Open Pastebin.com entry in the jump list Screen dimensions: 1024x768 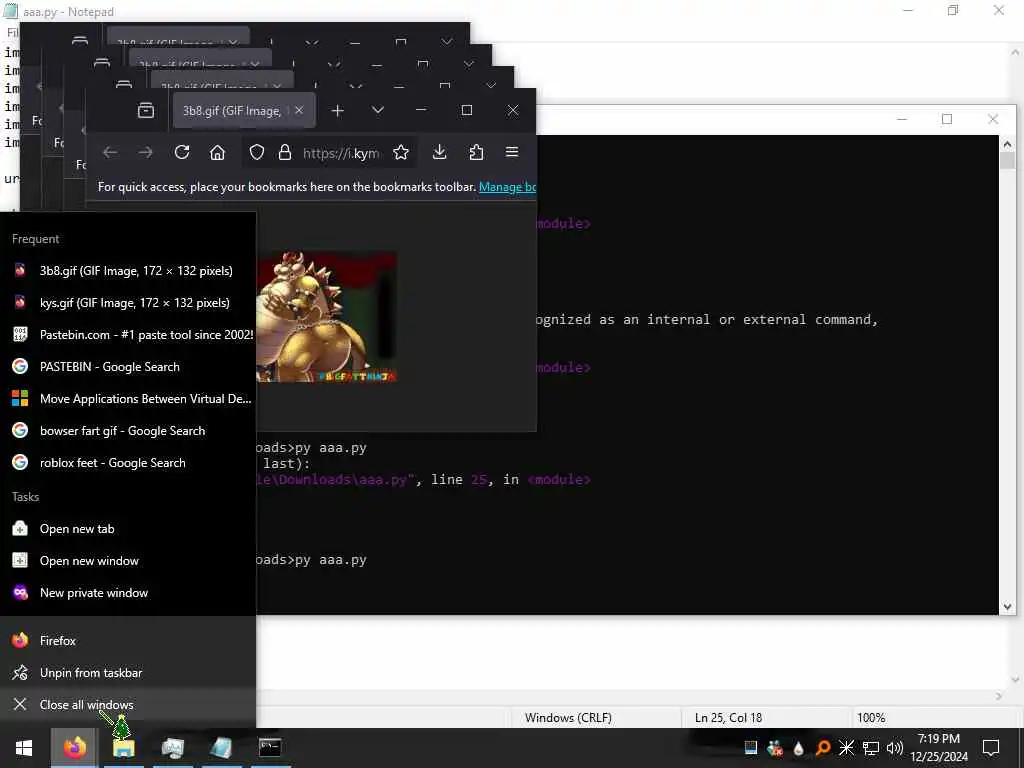pos(128,334)
